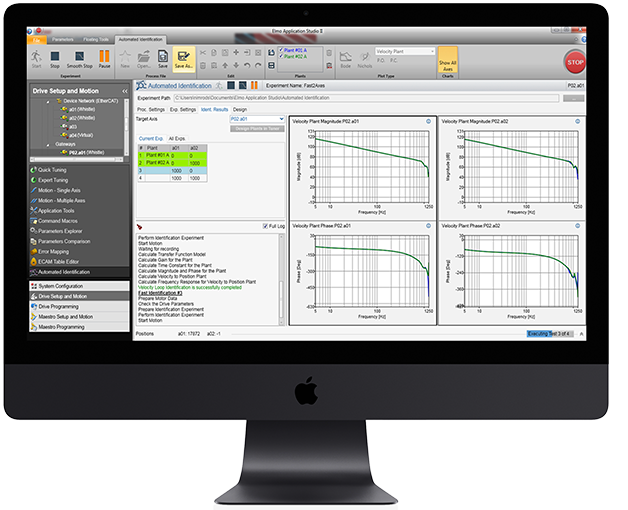The height and width of the screenshot is (510, 628).
Task: Click the Redo arrow in Edit group
Action: (258, 65)
